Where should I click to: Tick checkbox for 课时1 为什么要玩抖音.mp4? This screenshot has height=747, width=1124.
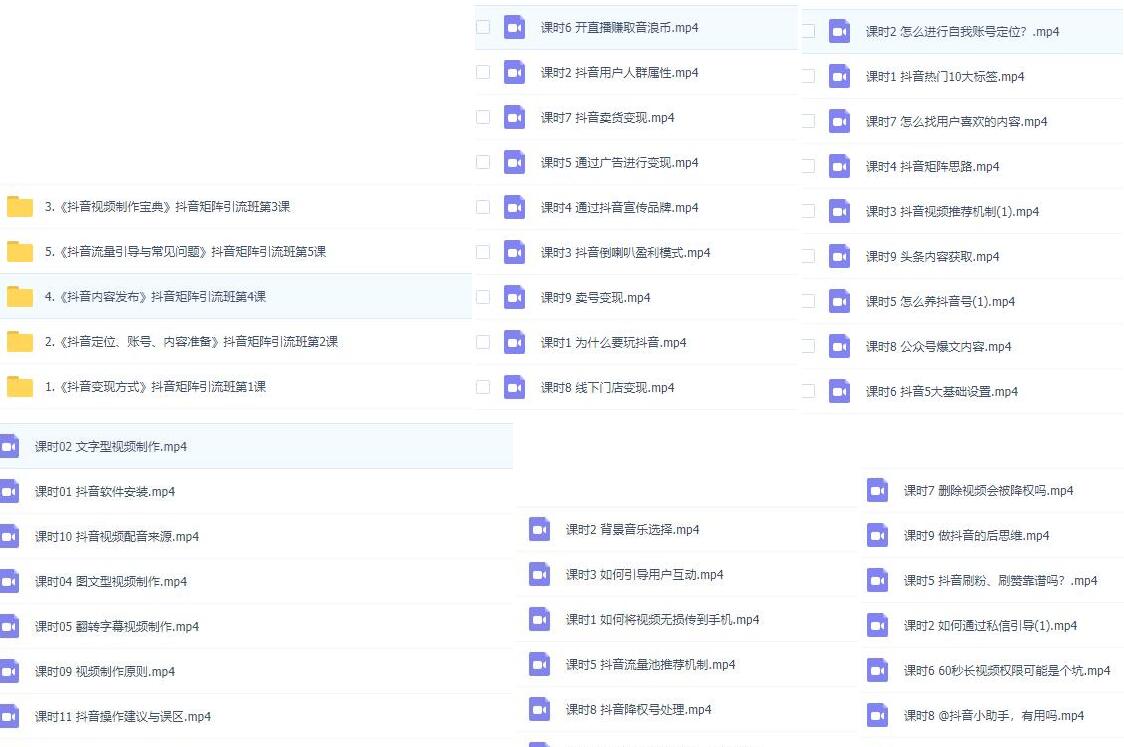[483, 343]
